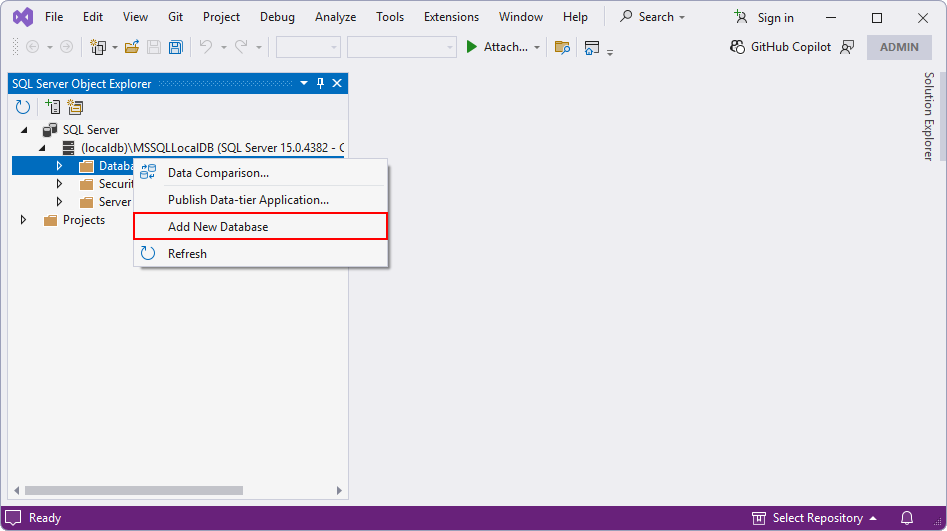947x531 pixels.
Task: Open the solution platforms combo box
Action: 402,47
